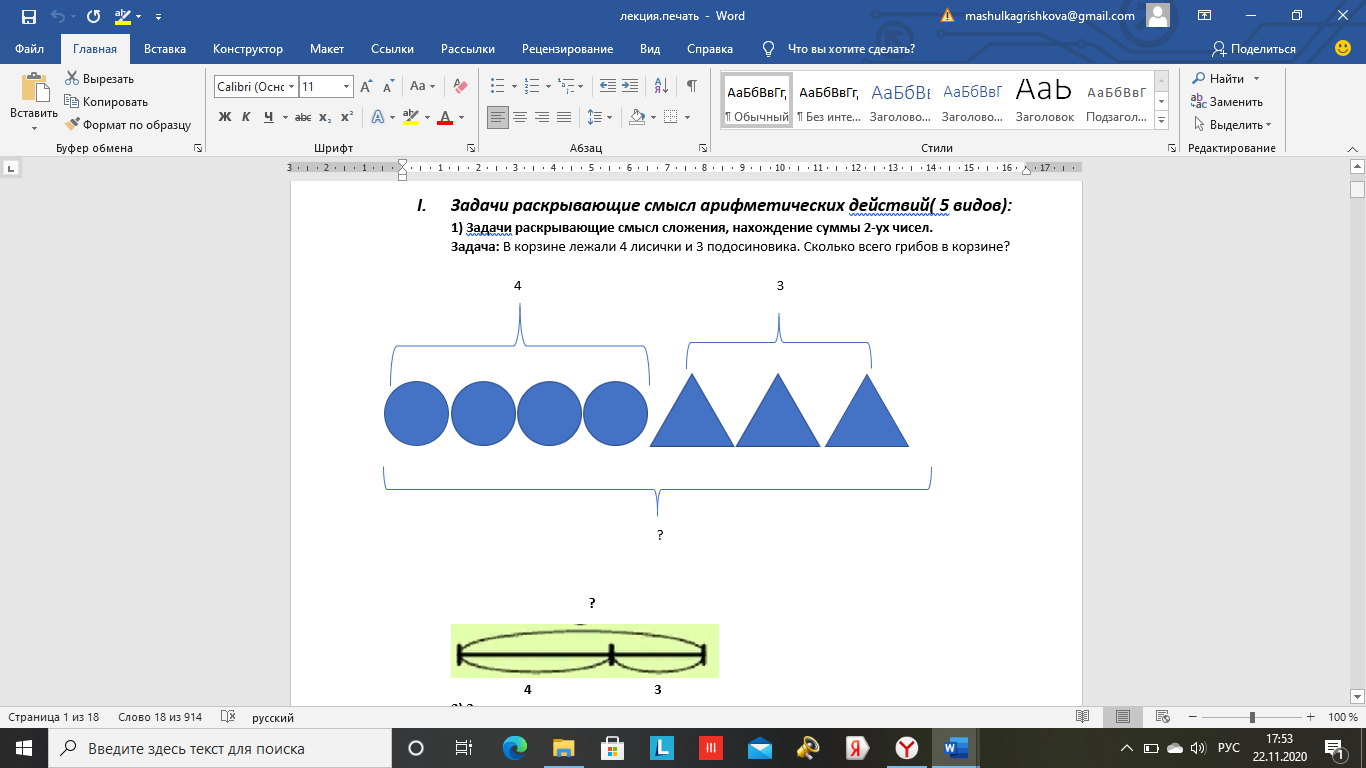1366x768 pixels.
Task: Toggle subscript x₂ formatting
Action: click(325, 117)
